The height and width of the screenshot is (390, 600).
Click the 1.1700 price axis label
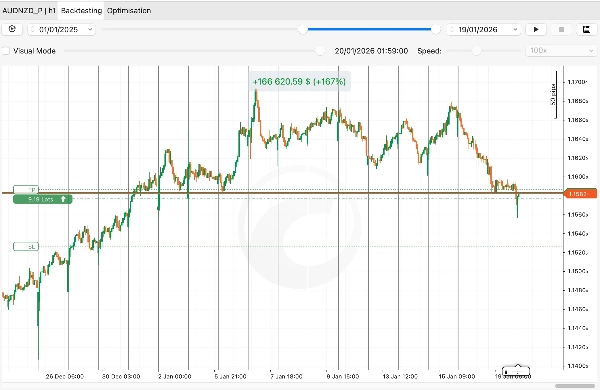(x=577, y=82)
